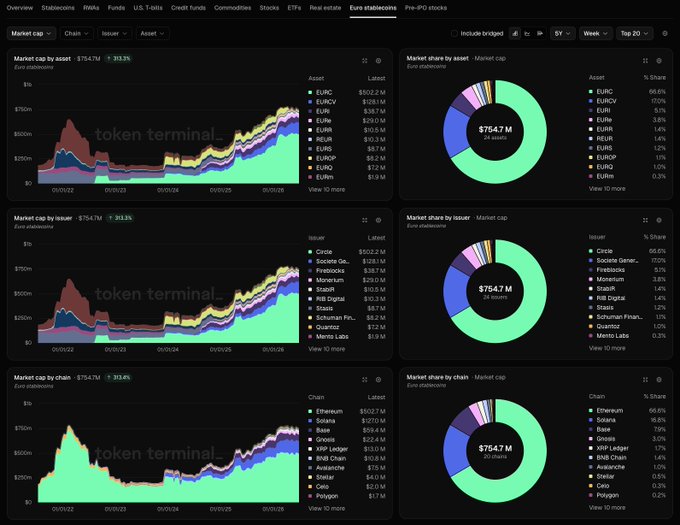This screenshot has width=680, height=525.
Task: Switch to the Pre-IPO stocks tab
Action: [426, 8]
